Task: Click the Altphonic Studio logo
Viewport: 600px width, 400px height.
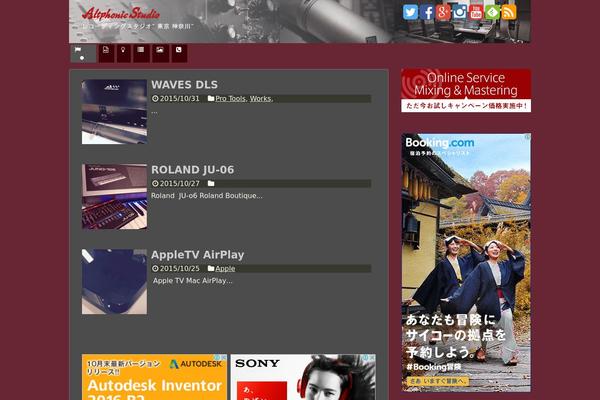Action: [x=121, y=14]
